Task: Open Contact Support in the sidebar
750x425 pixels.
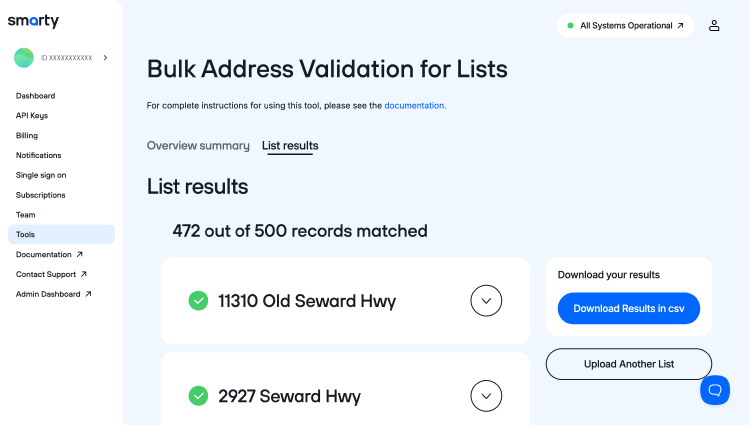Action: tap(46, 274)
